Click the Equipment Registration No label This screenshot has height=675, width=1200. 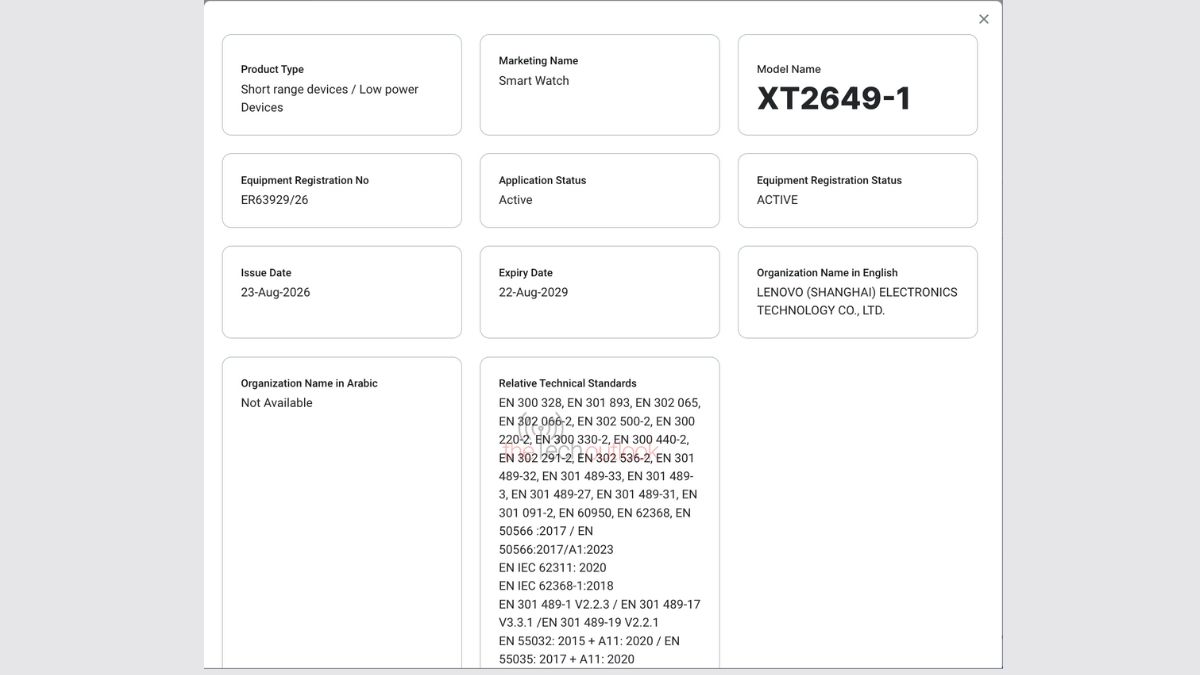[x=304, y=180]
